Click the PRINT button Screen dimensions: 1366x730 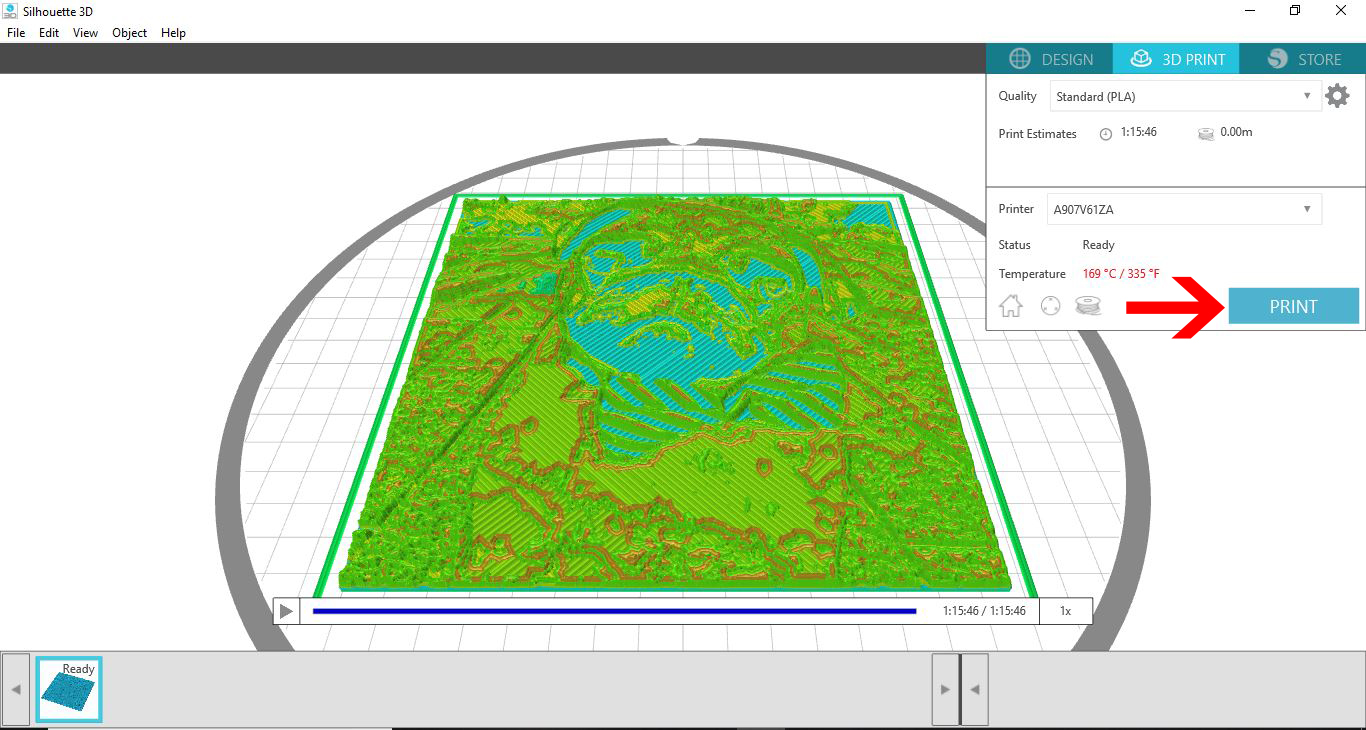[1293, 306]
